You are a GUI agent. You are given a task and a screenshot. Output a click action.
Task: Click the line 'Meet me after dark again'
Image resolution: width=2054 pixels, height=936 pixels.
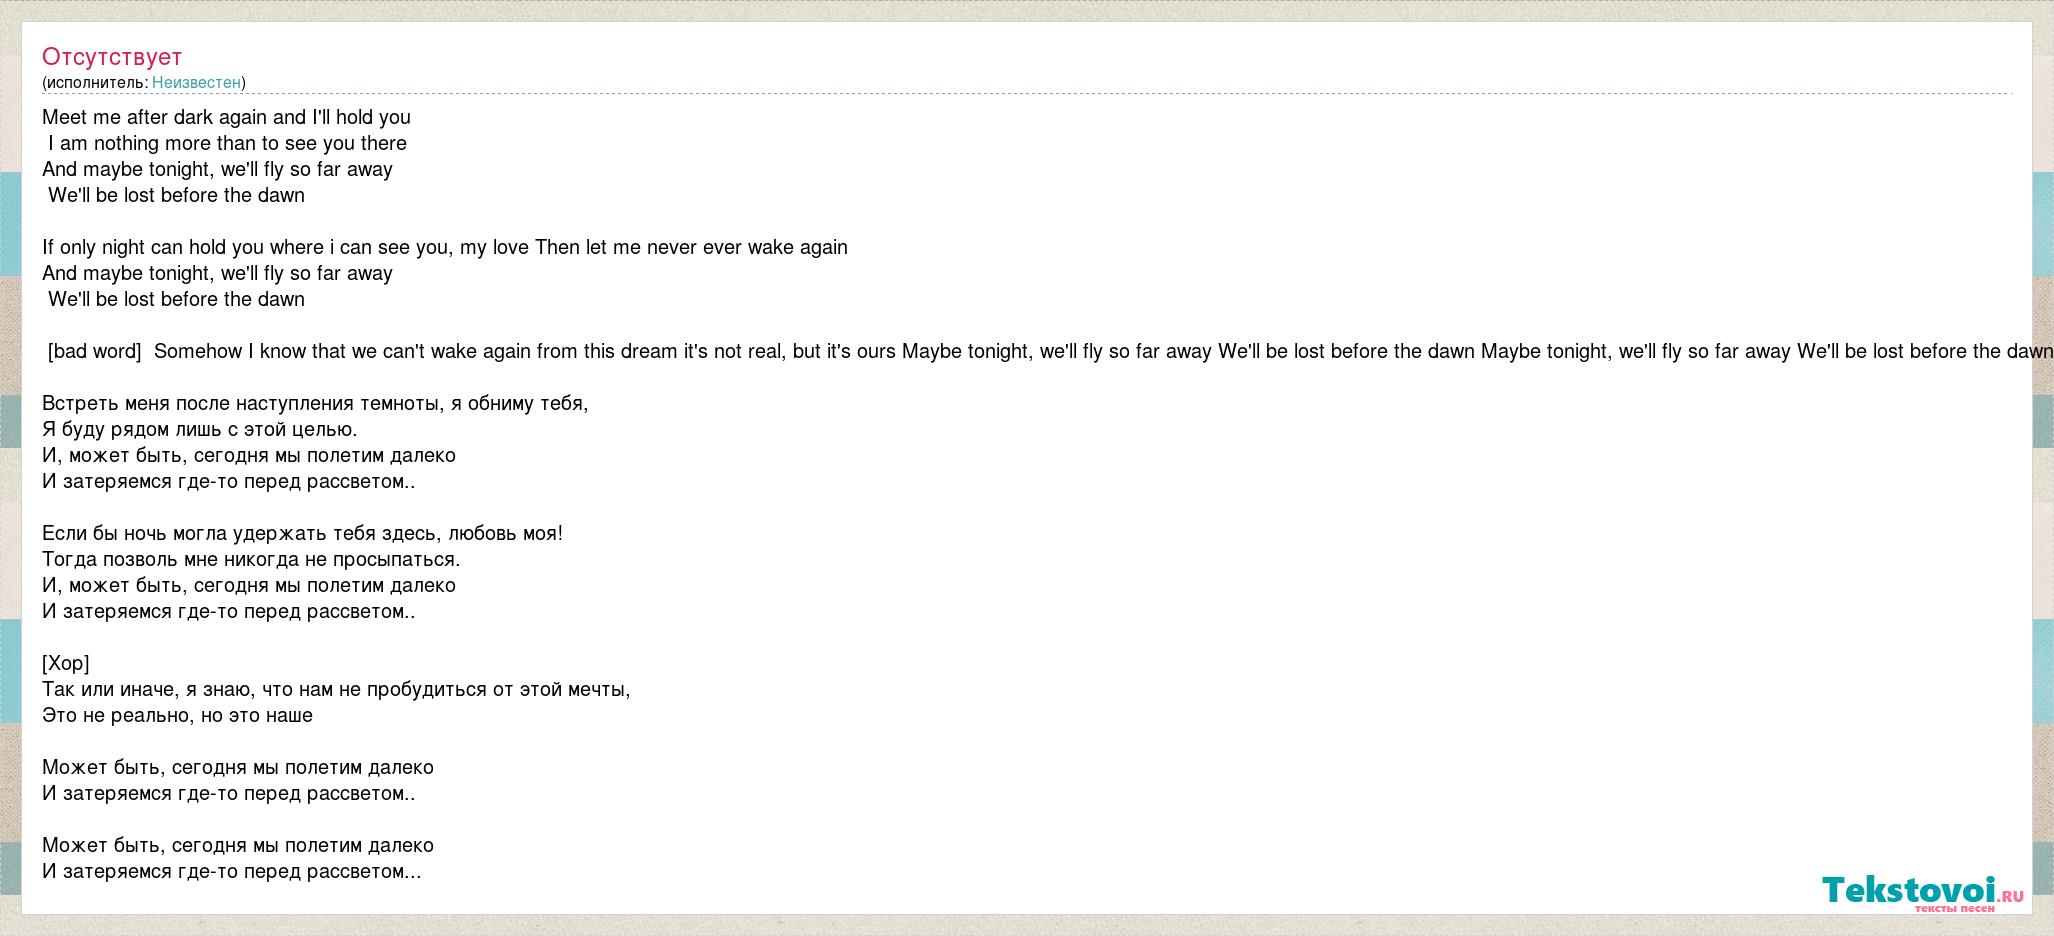[226, 117]
